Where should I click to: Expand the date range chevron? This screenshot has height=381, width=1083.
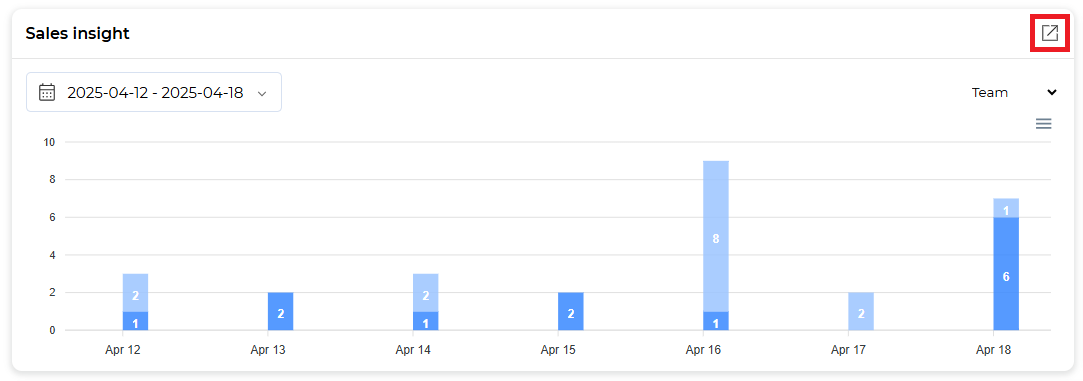[262, 93]
